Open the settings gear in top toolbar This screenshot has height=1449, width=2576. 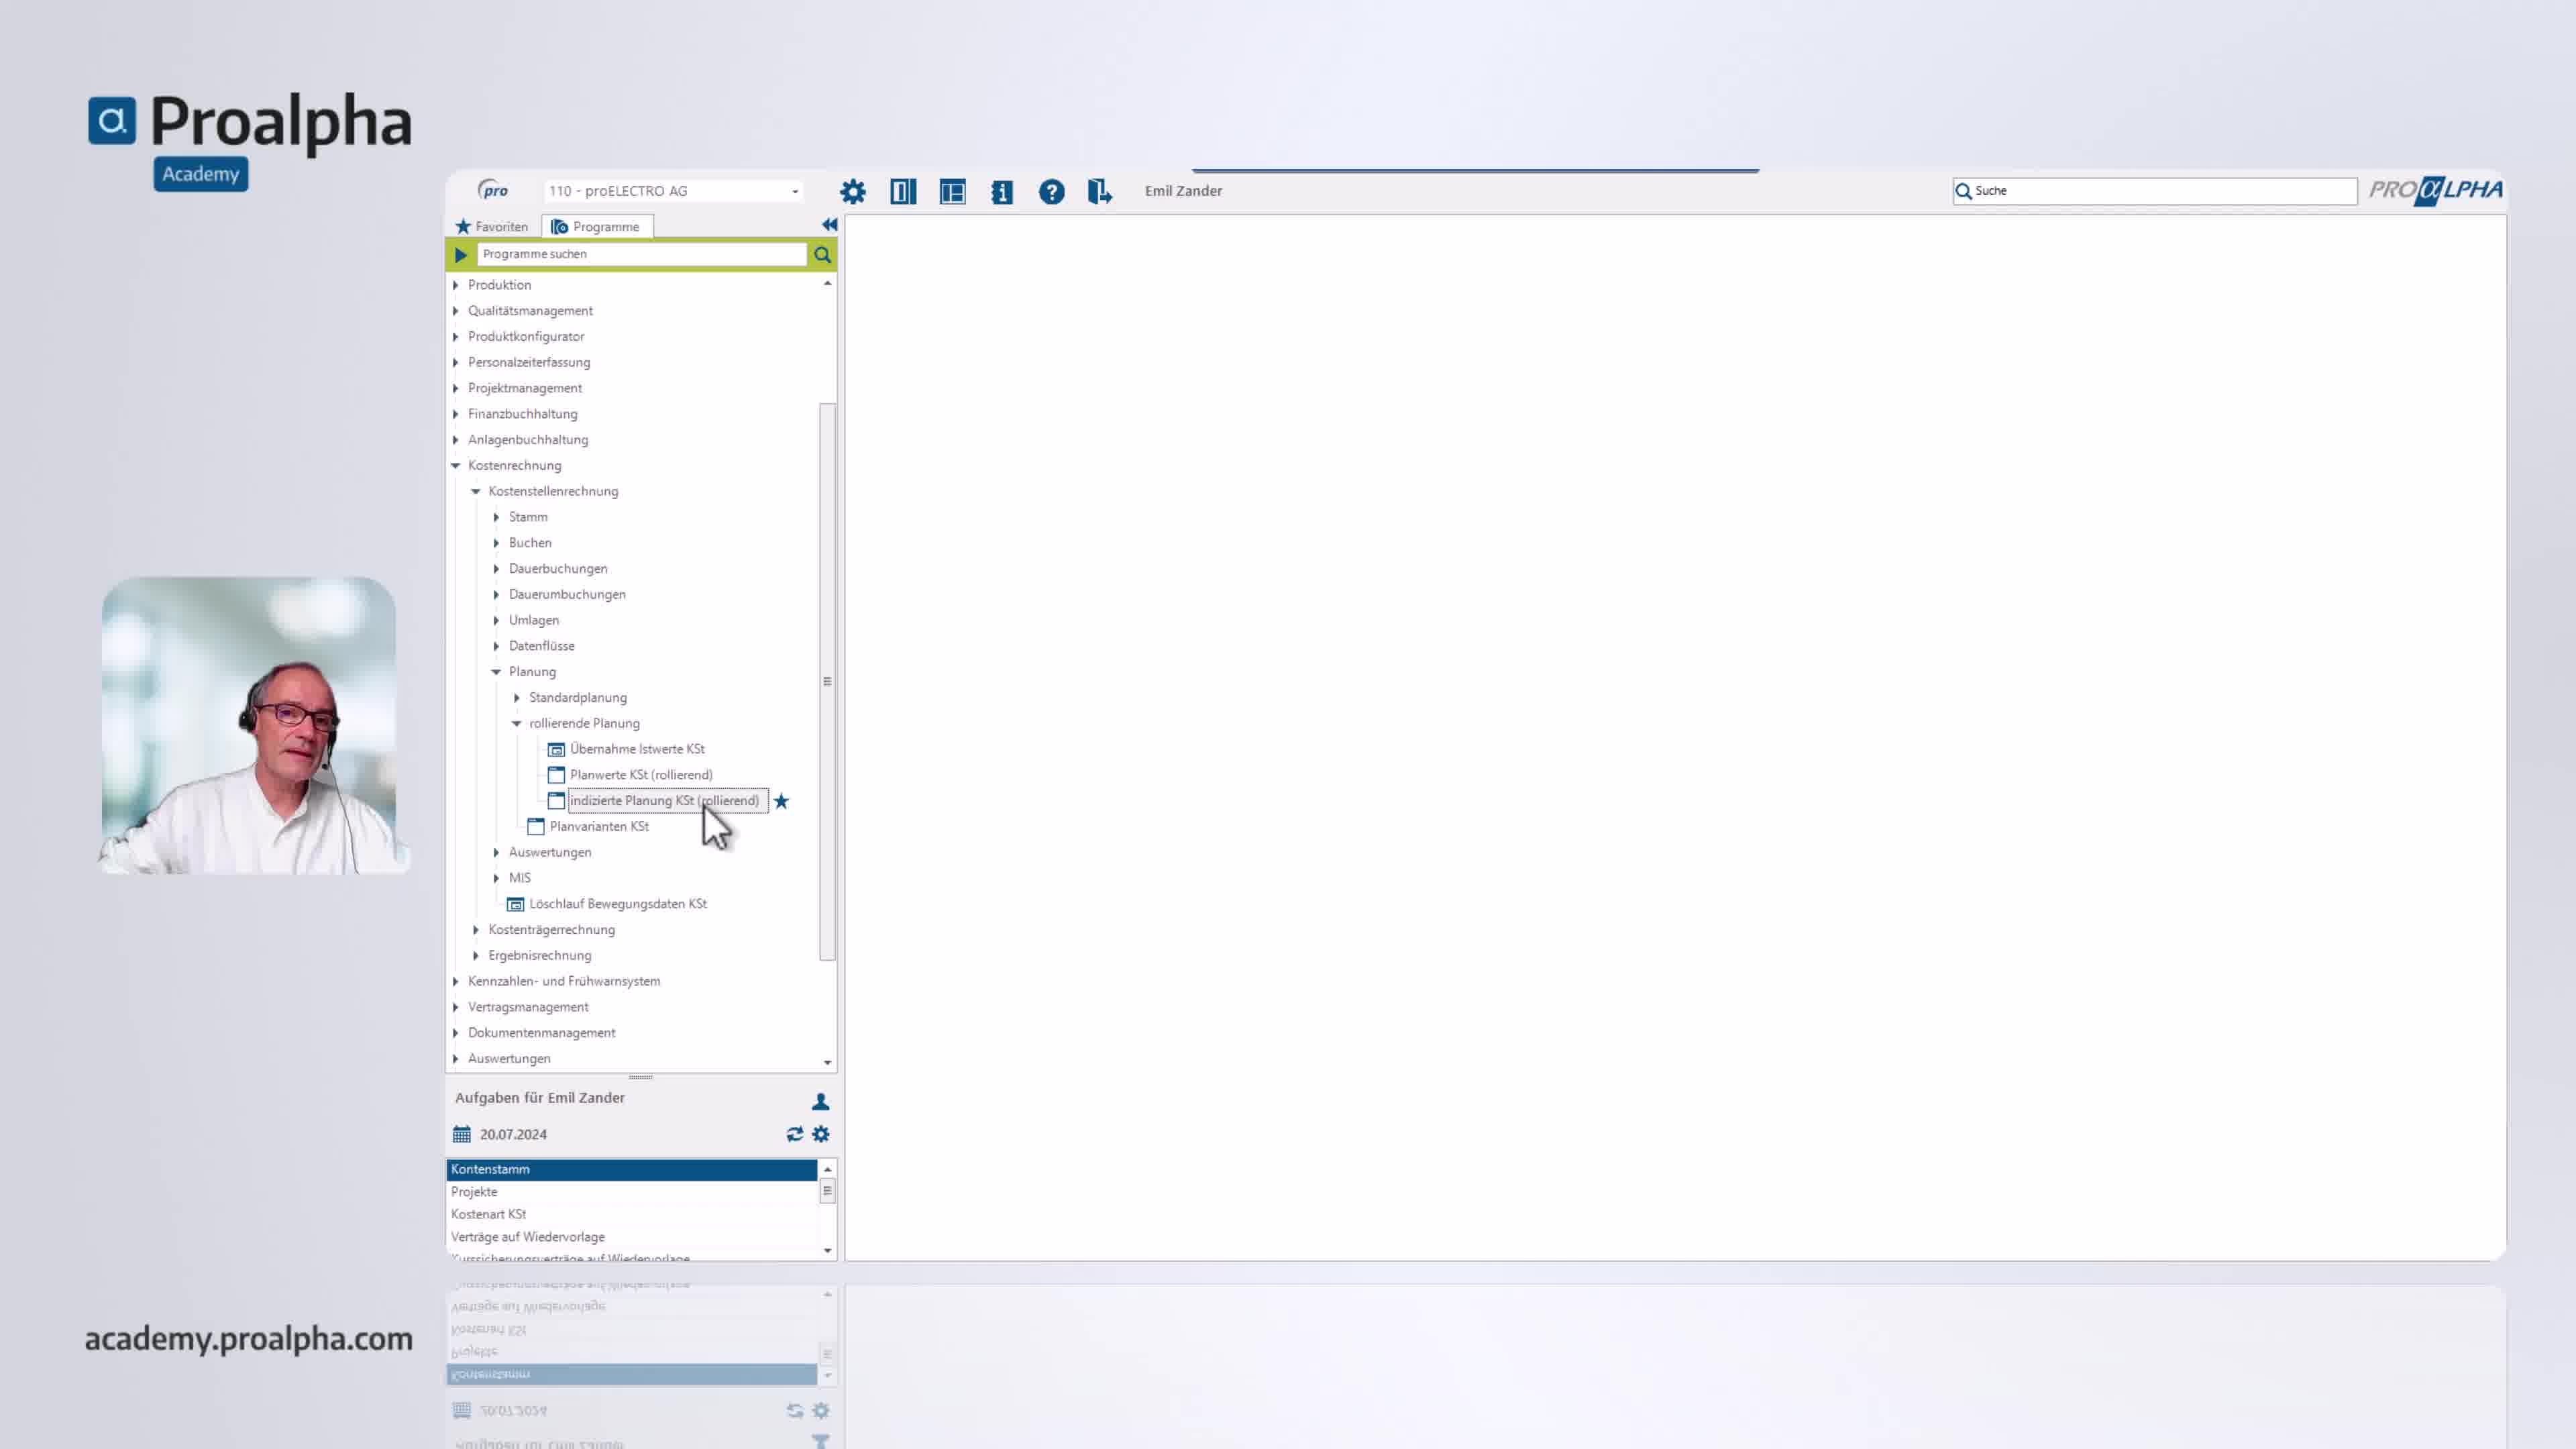[x=852, y=191]
